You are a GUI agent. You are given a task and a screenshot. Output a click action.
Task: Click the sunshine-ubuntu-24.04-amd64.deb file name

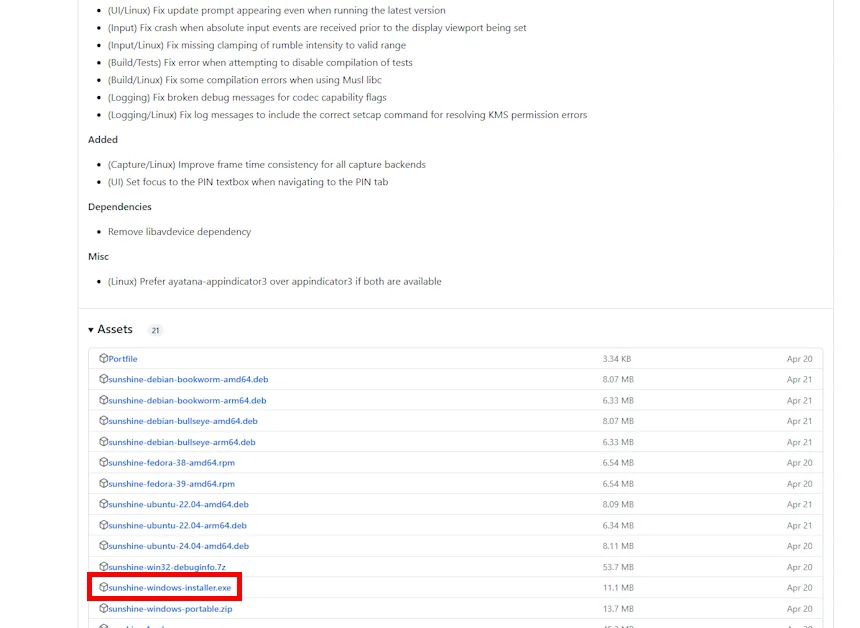coord(178,546)
